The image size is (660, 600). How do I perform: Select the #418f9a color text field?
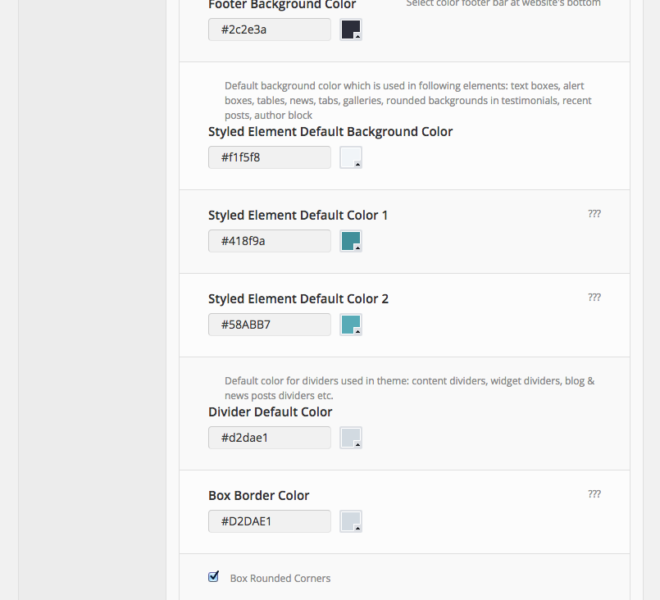tap(269, 241)
